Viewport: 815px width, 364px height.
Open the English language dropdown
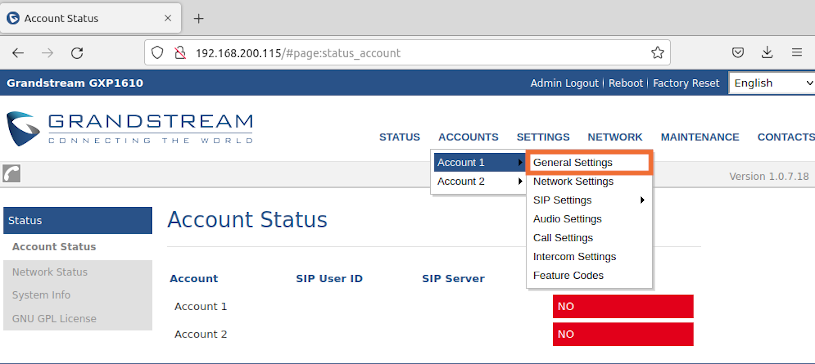(x=771, y=83)
